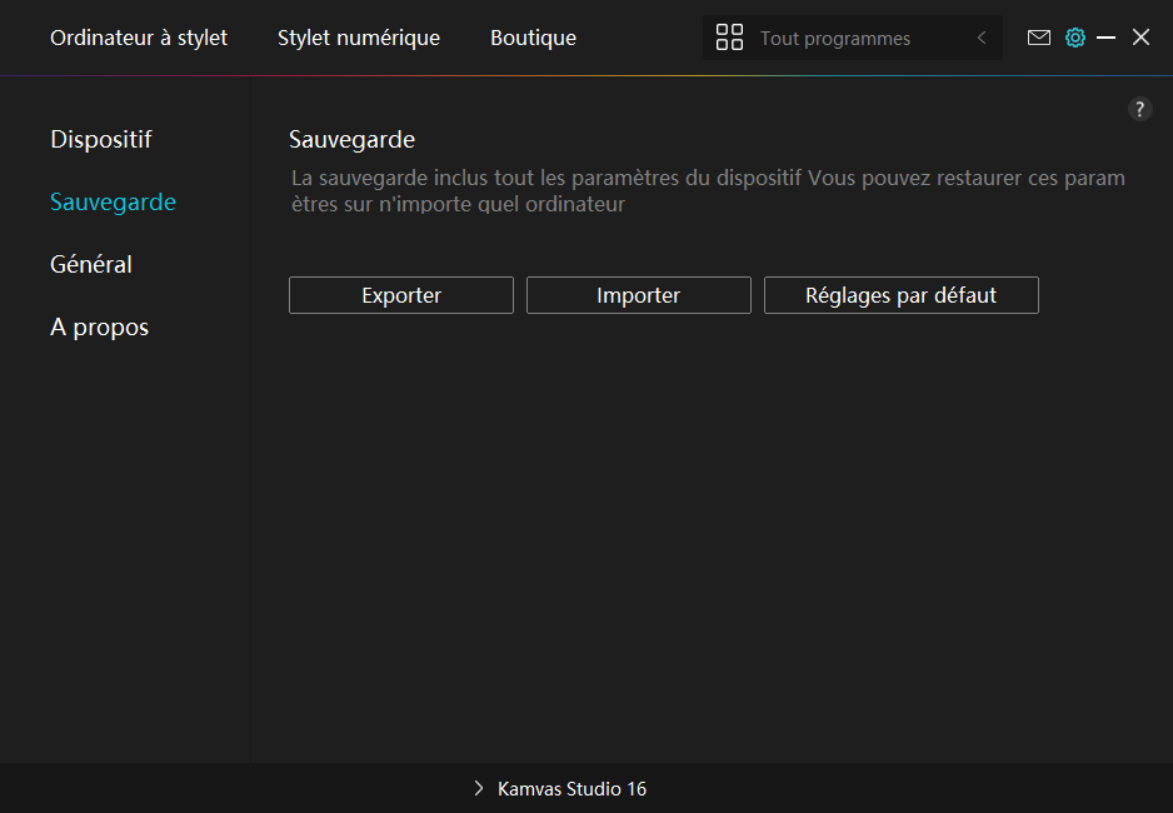Switch to the Ordinateur à stylet tab
This screenshot has width=1173, height=813.
coord(139,38)
